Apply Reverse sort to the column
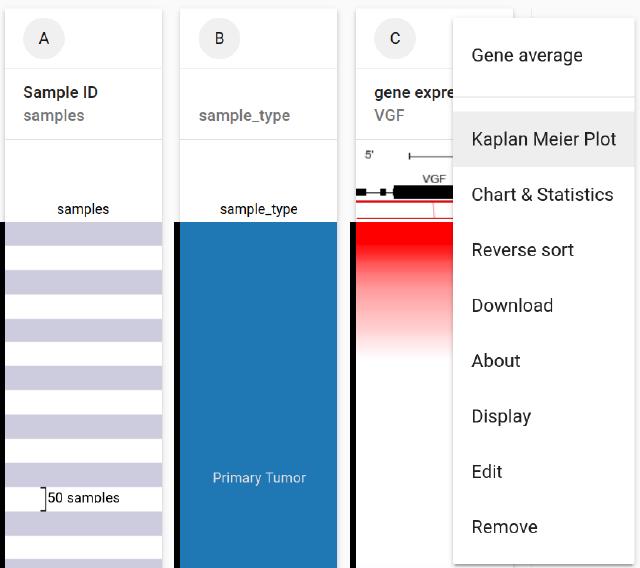This screenshot has height=568, width=640. pos(522,250)
